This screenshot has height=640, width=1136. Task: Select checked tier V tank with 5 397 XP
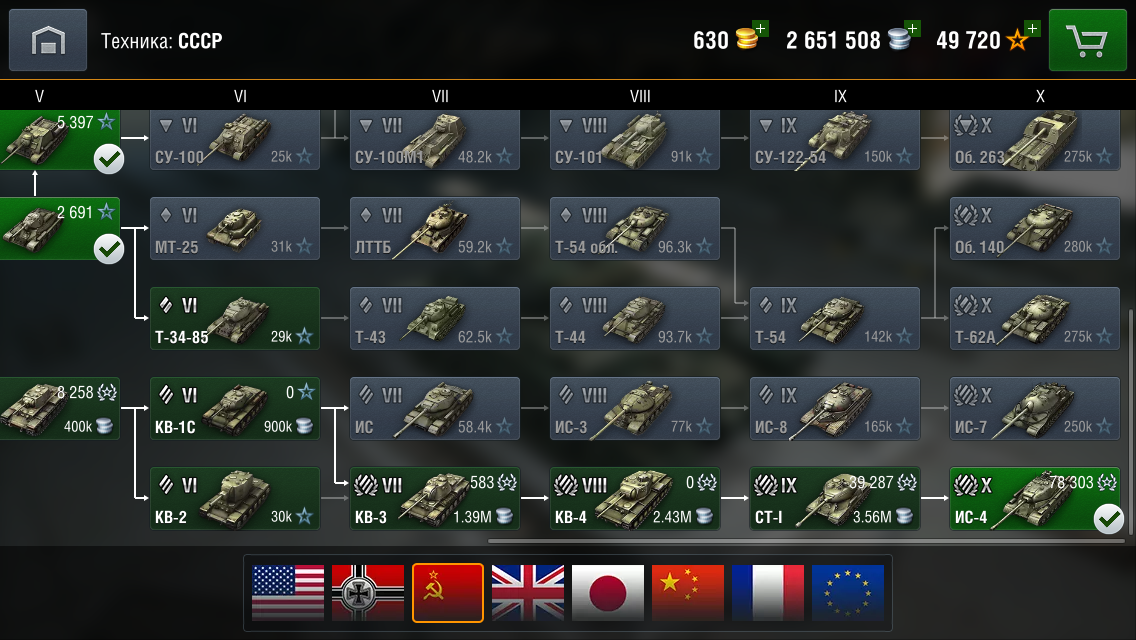pos(59,140)
